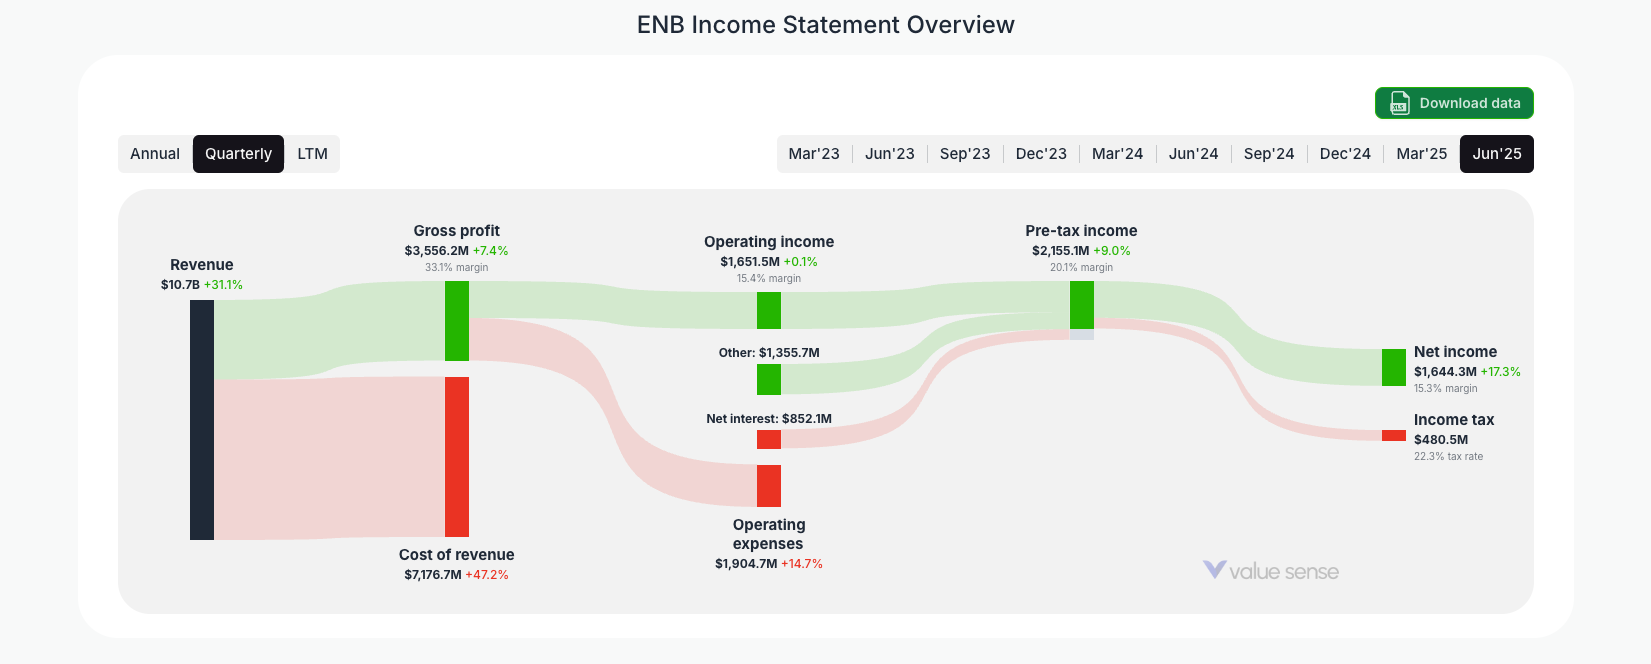
Task: Click the Income tax $480.5M value
Action: (x=1441, y=440)
